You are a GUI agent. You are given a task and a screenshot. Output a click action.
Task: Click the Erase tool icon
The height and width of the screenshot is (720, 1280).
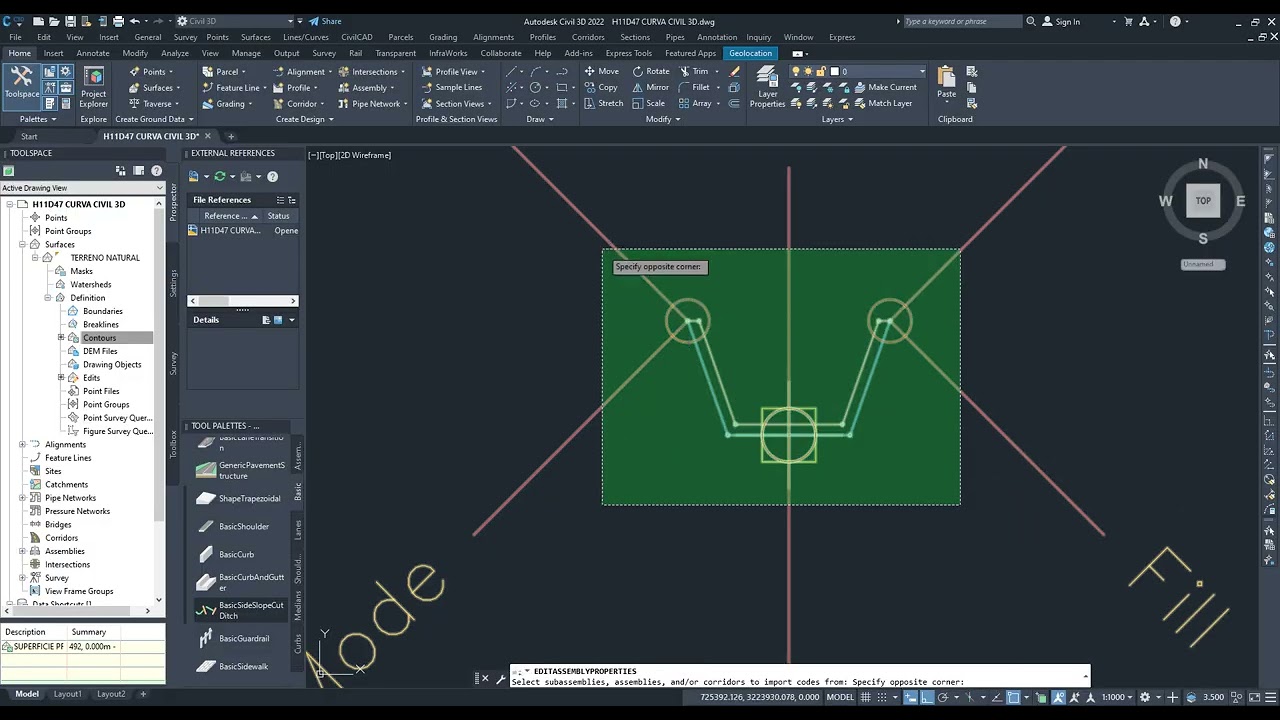coord(735,71)
